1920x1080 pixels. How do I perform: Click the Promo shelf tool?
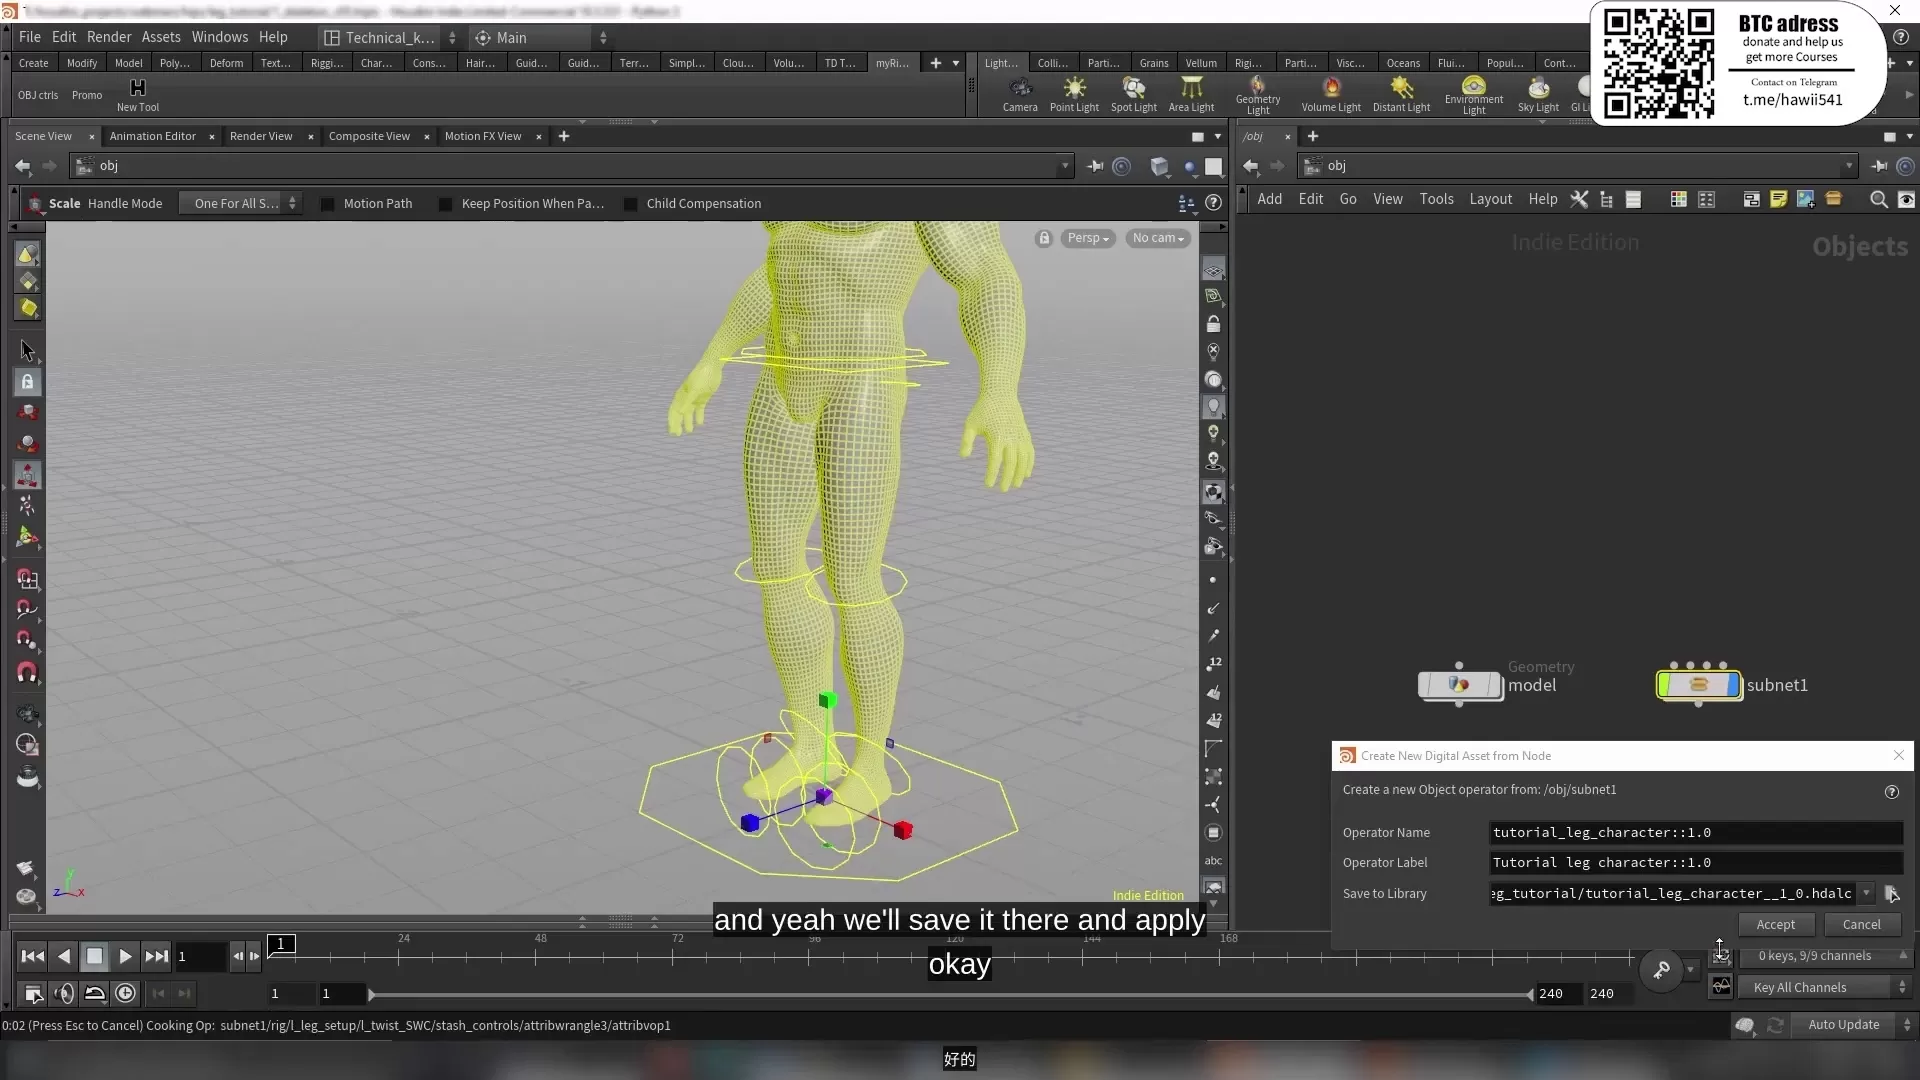point(87,96)
